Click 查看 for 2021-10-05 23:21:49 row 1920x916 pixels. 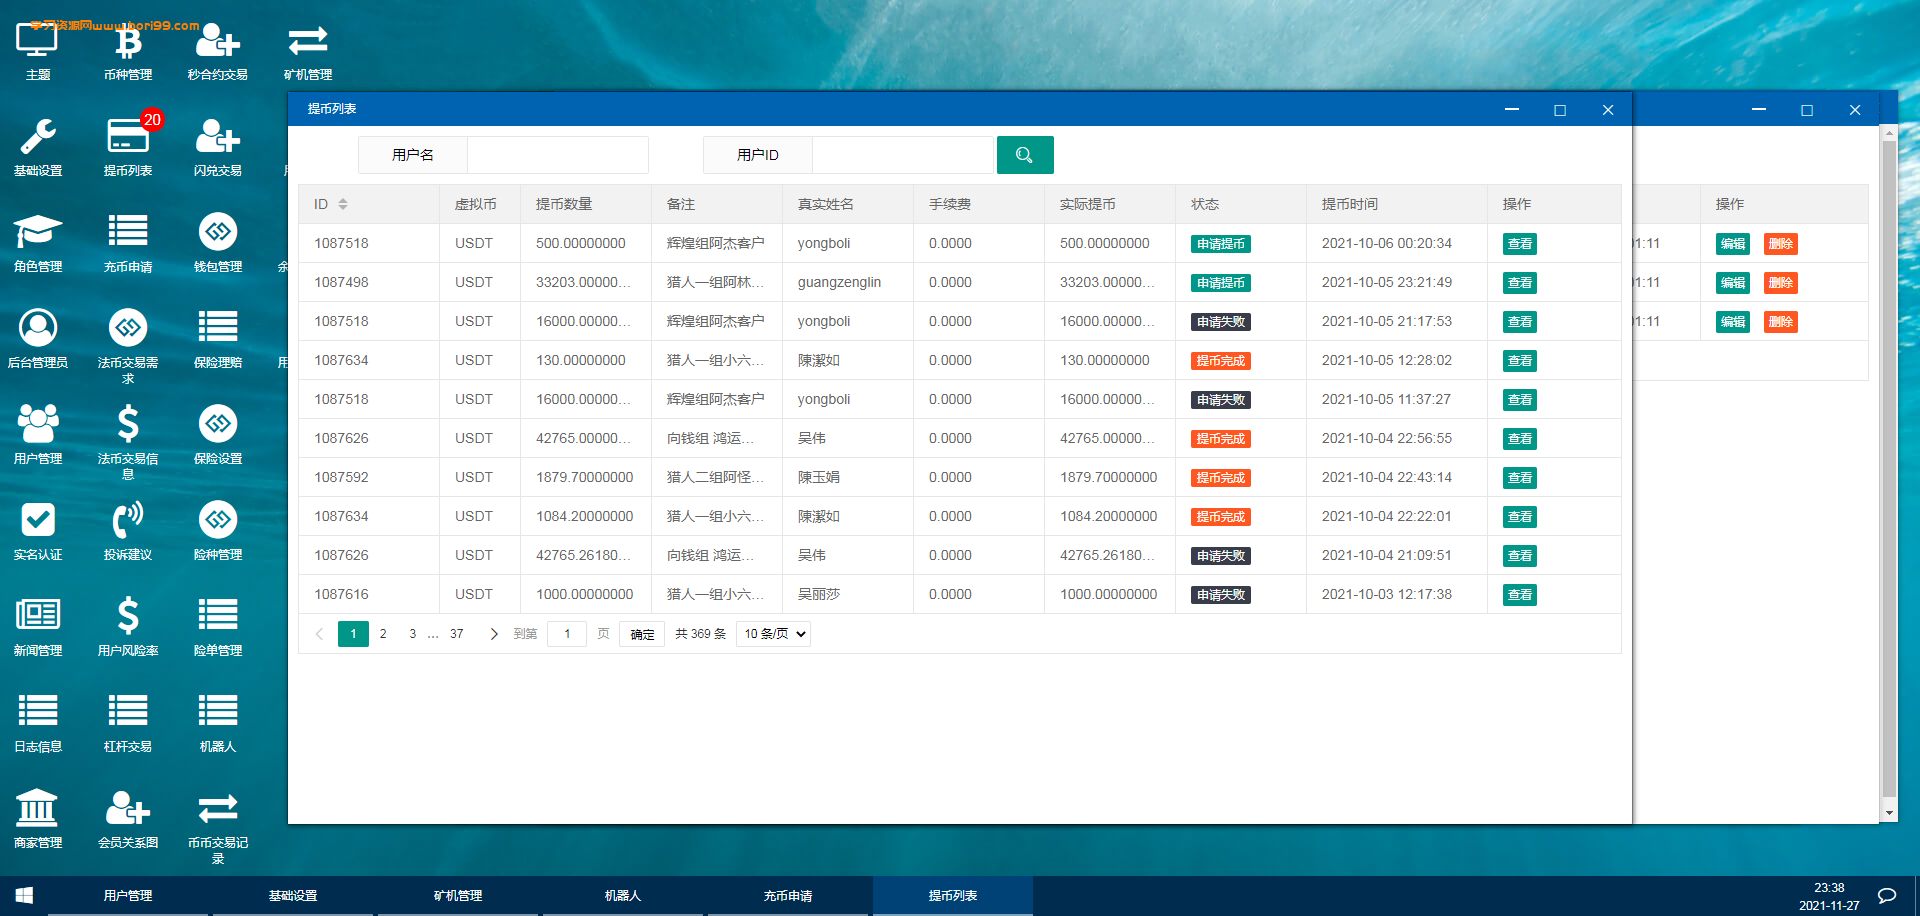pos(1520,283)
